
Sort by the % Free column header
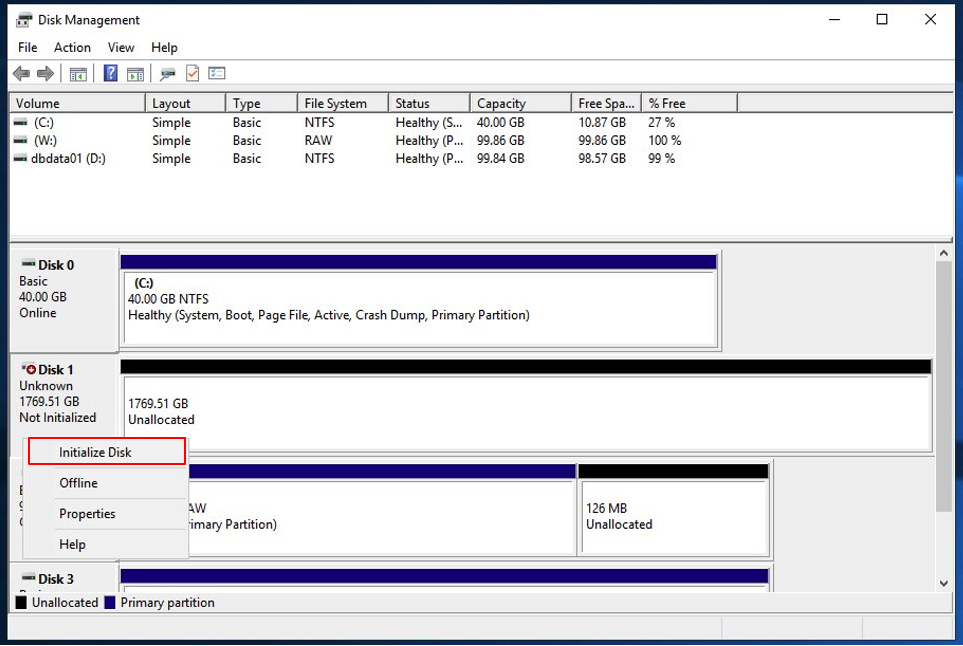click(x=689, y=103)
